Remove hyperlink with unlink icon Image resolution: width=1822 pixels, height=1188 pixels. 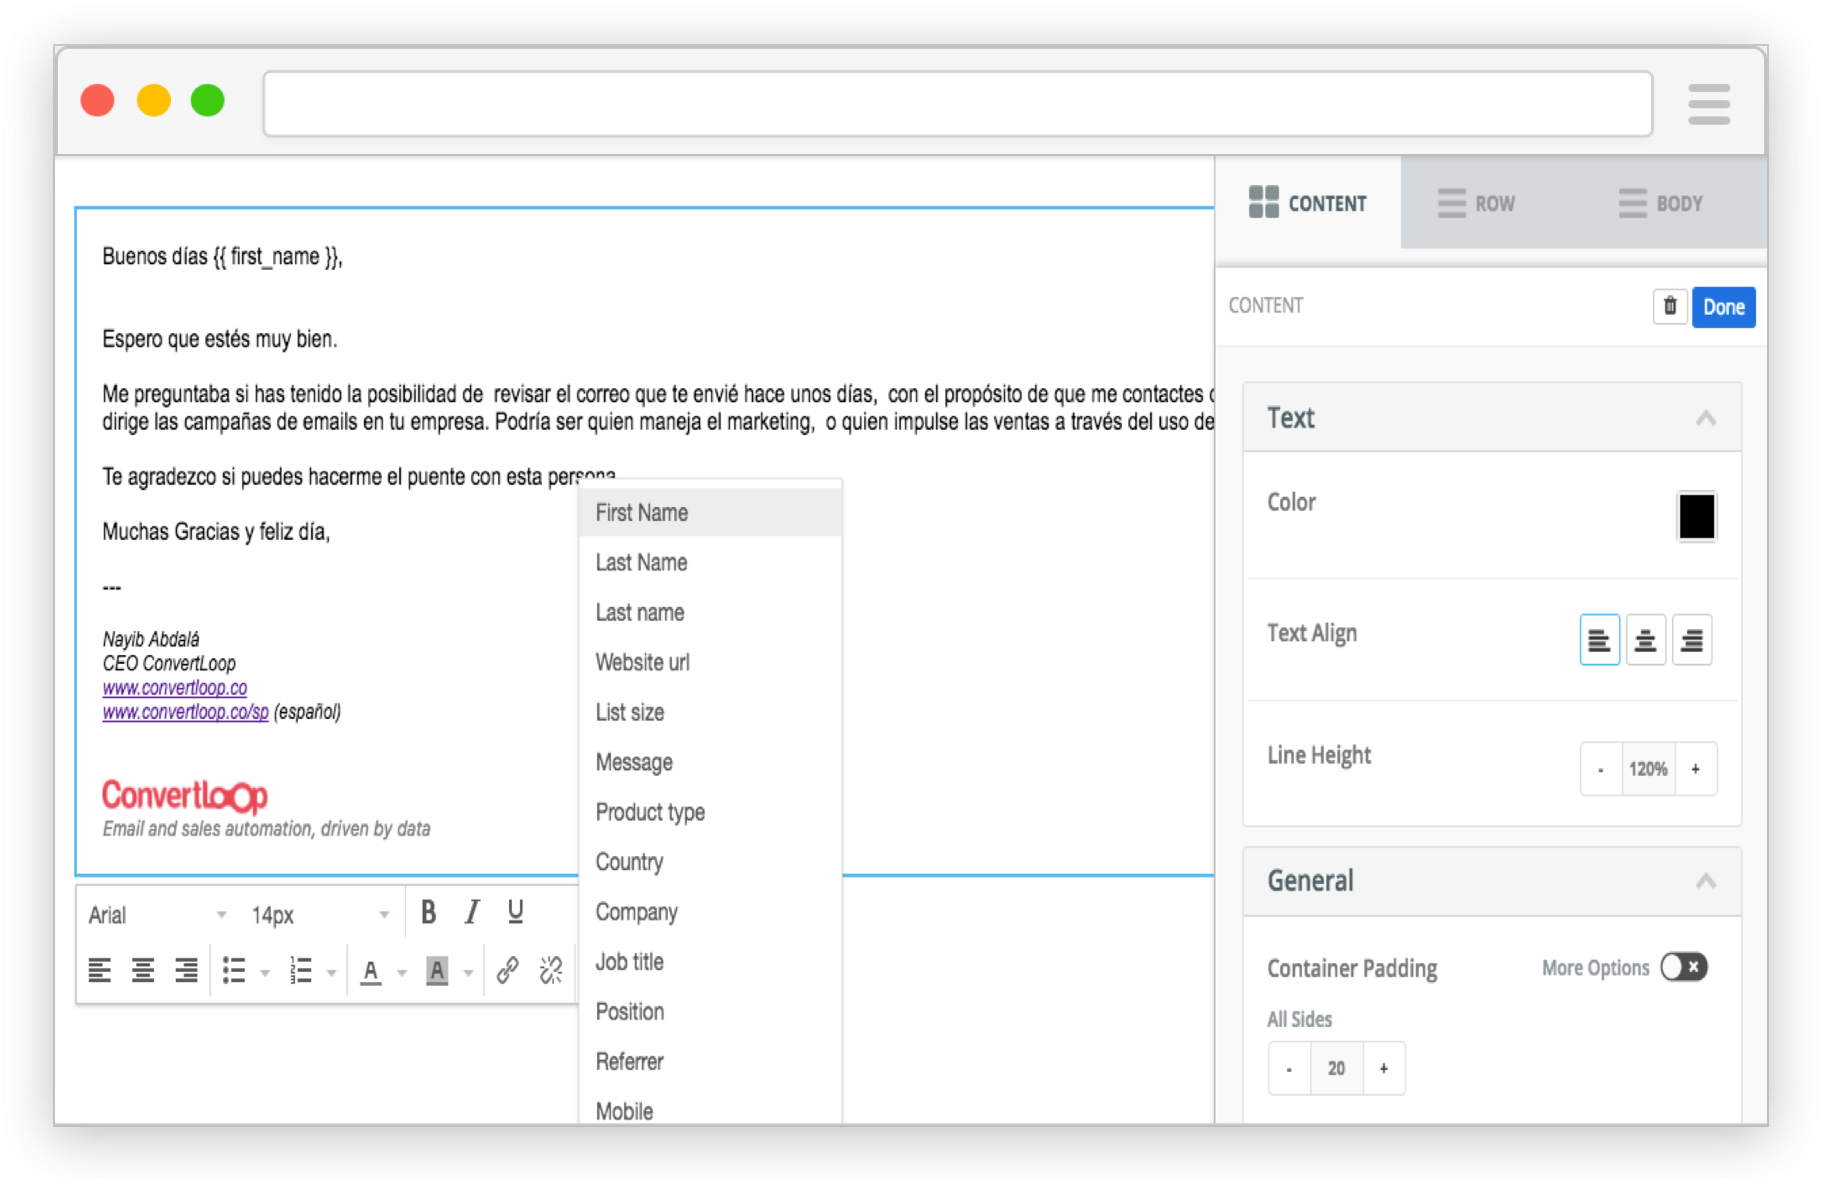551,970
